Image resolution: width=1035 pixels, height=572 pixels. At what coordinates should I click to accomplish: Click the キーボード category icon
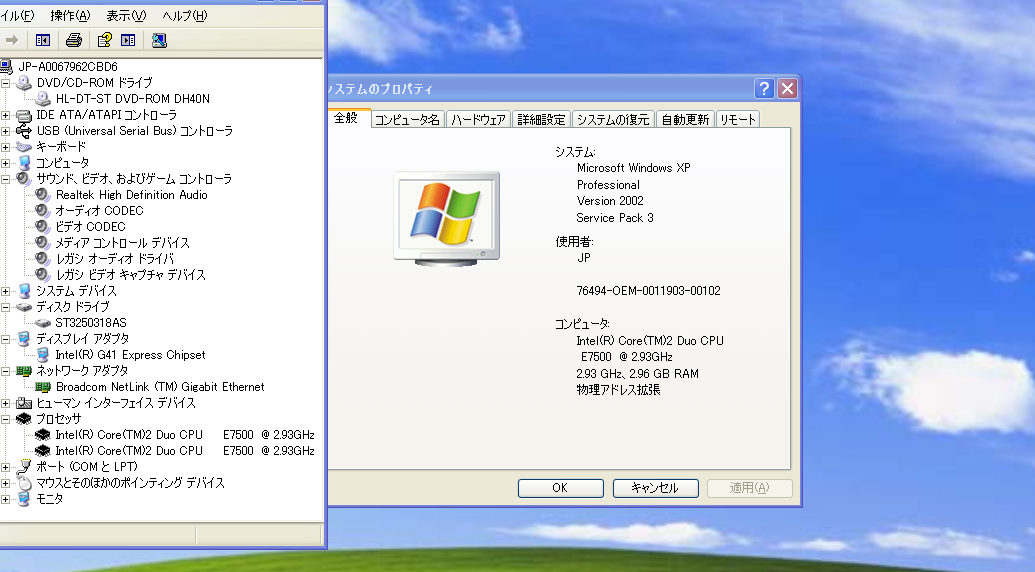point(24,146)
